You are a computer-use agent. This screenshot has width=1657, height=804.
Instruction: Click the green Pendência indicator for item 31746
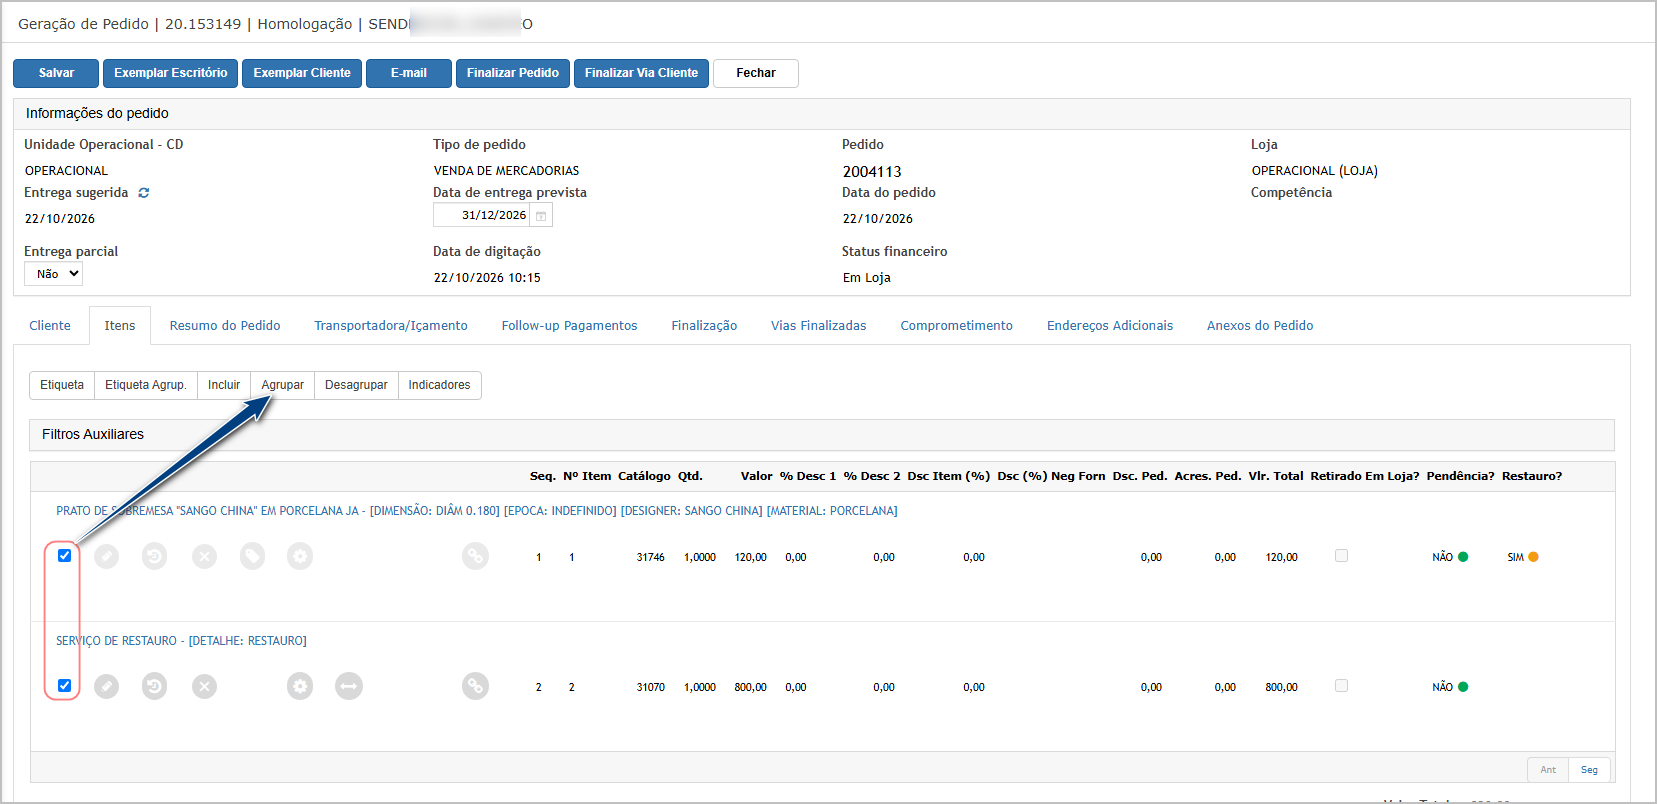point(1463,557)
